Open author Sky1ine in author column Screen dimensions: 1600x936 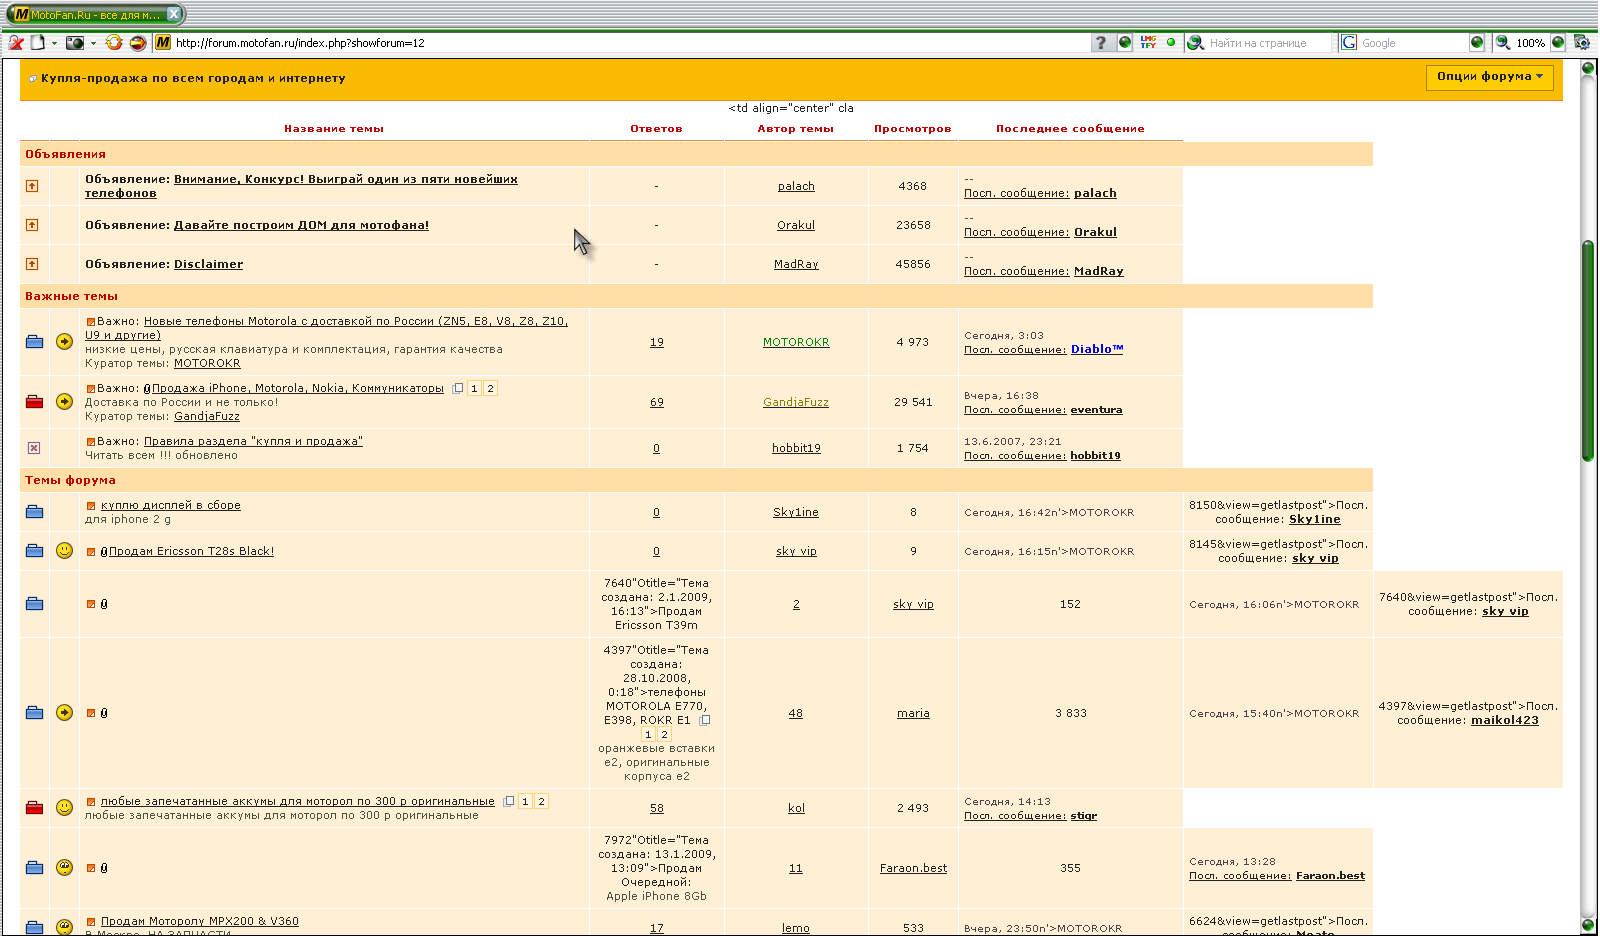tap(796, 512)
